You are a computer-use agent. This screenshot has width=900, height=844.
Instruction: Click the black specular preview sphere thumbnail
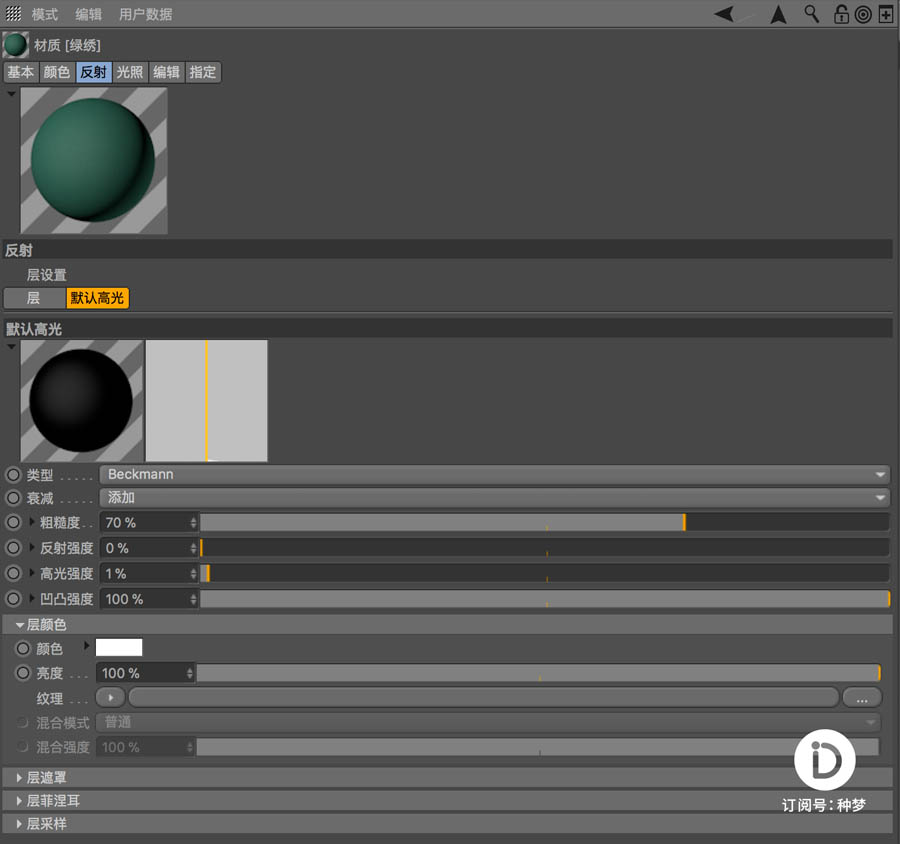pyautogui.click(x=81, y=400)
